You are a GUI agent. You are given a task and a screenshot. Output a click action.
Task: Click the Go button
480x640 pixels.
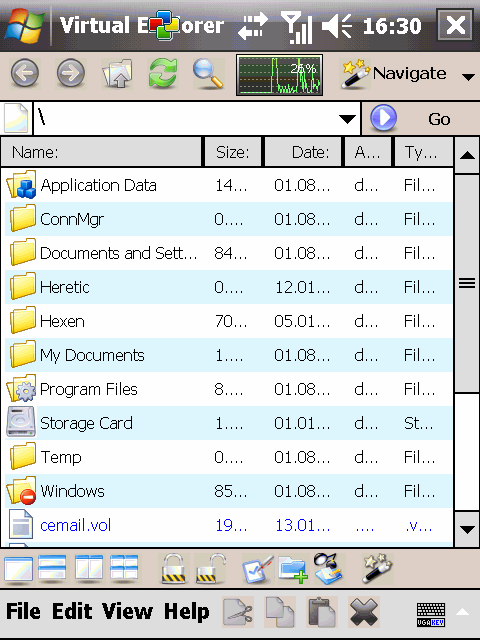pos(421,119)
